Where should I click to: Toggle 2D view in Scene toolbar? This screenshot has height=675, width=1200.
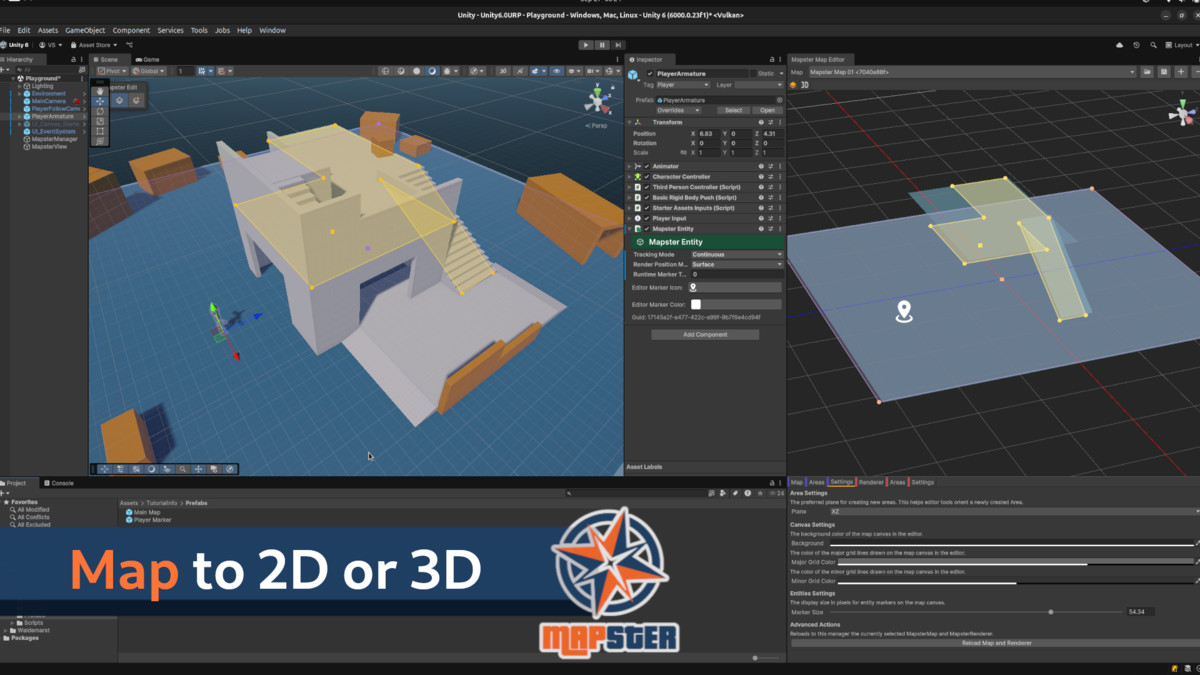503,71
